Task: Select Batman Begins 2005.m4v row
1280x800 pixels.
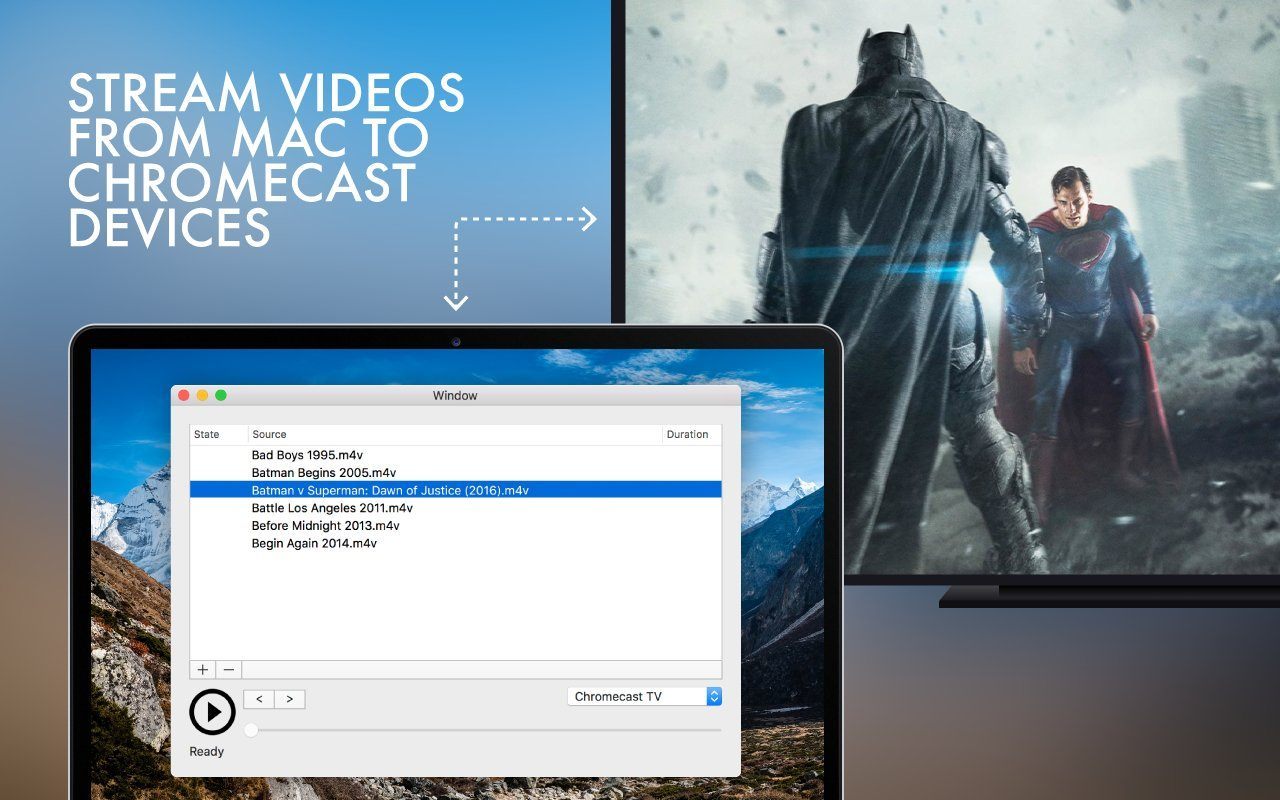Action: pos(456,473)
